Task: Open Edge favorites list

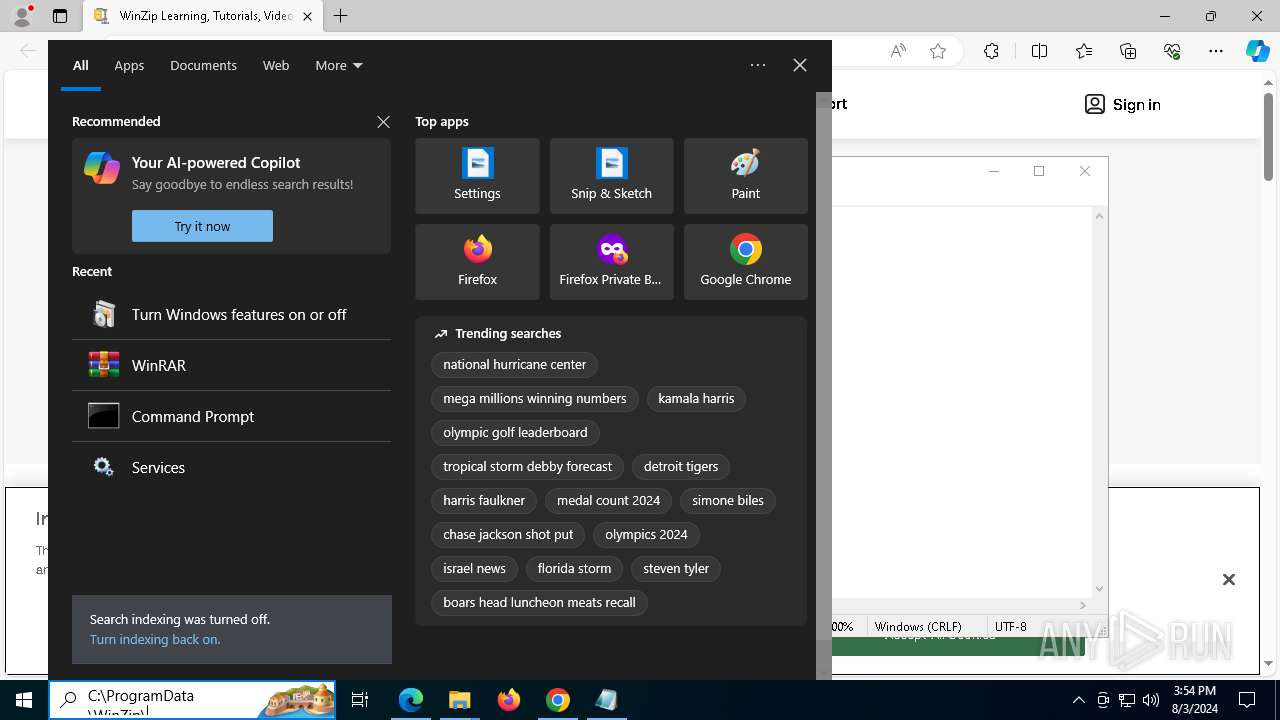Action: click(x=1084, y=51)
